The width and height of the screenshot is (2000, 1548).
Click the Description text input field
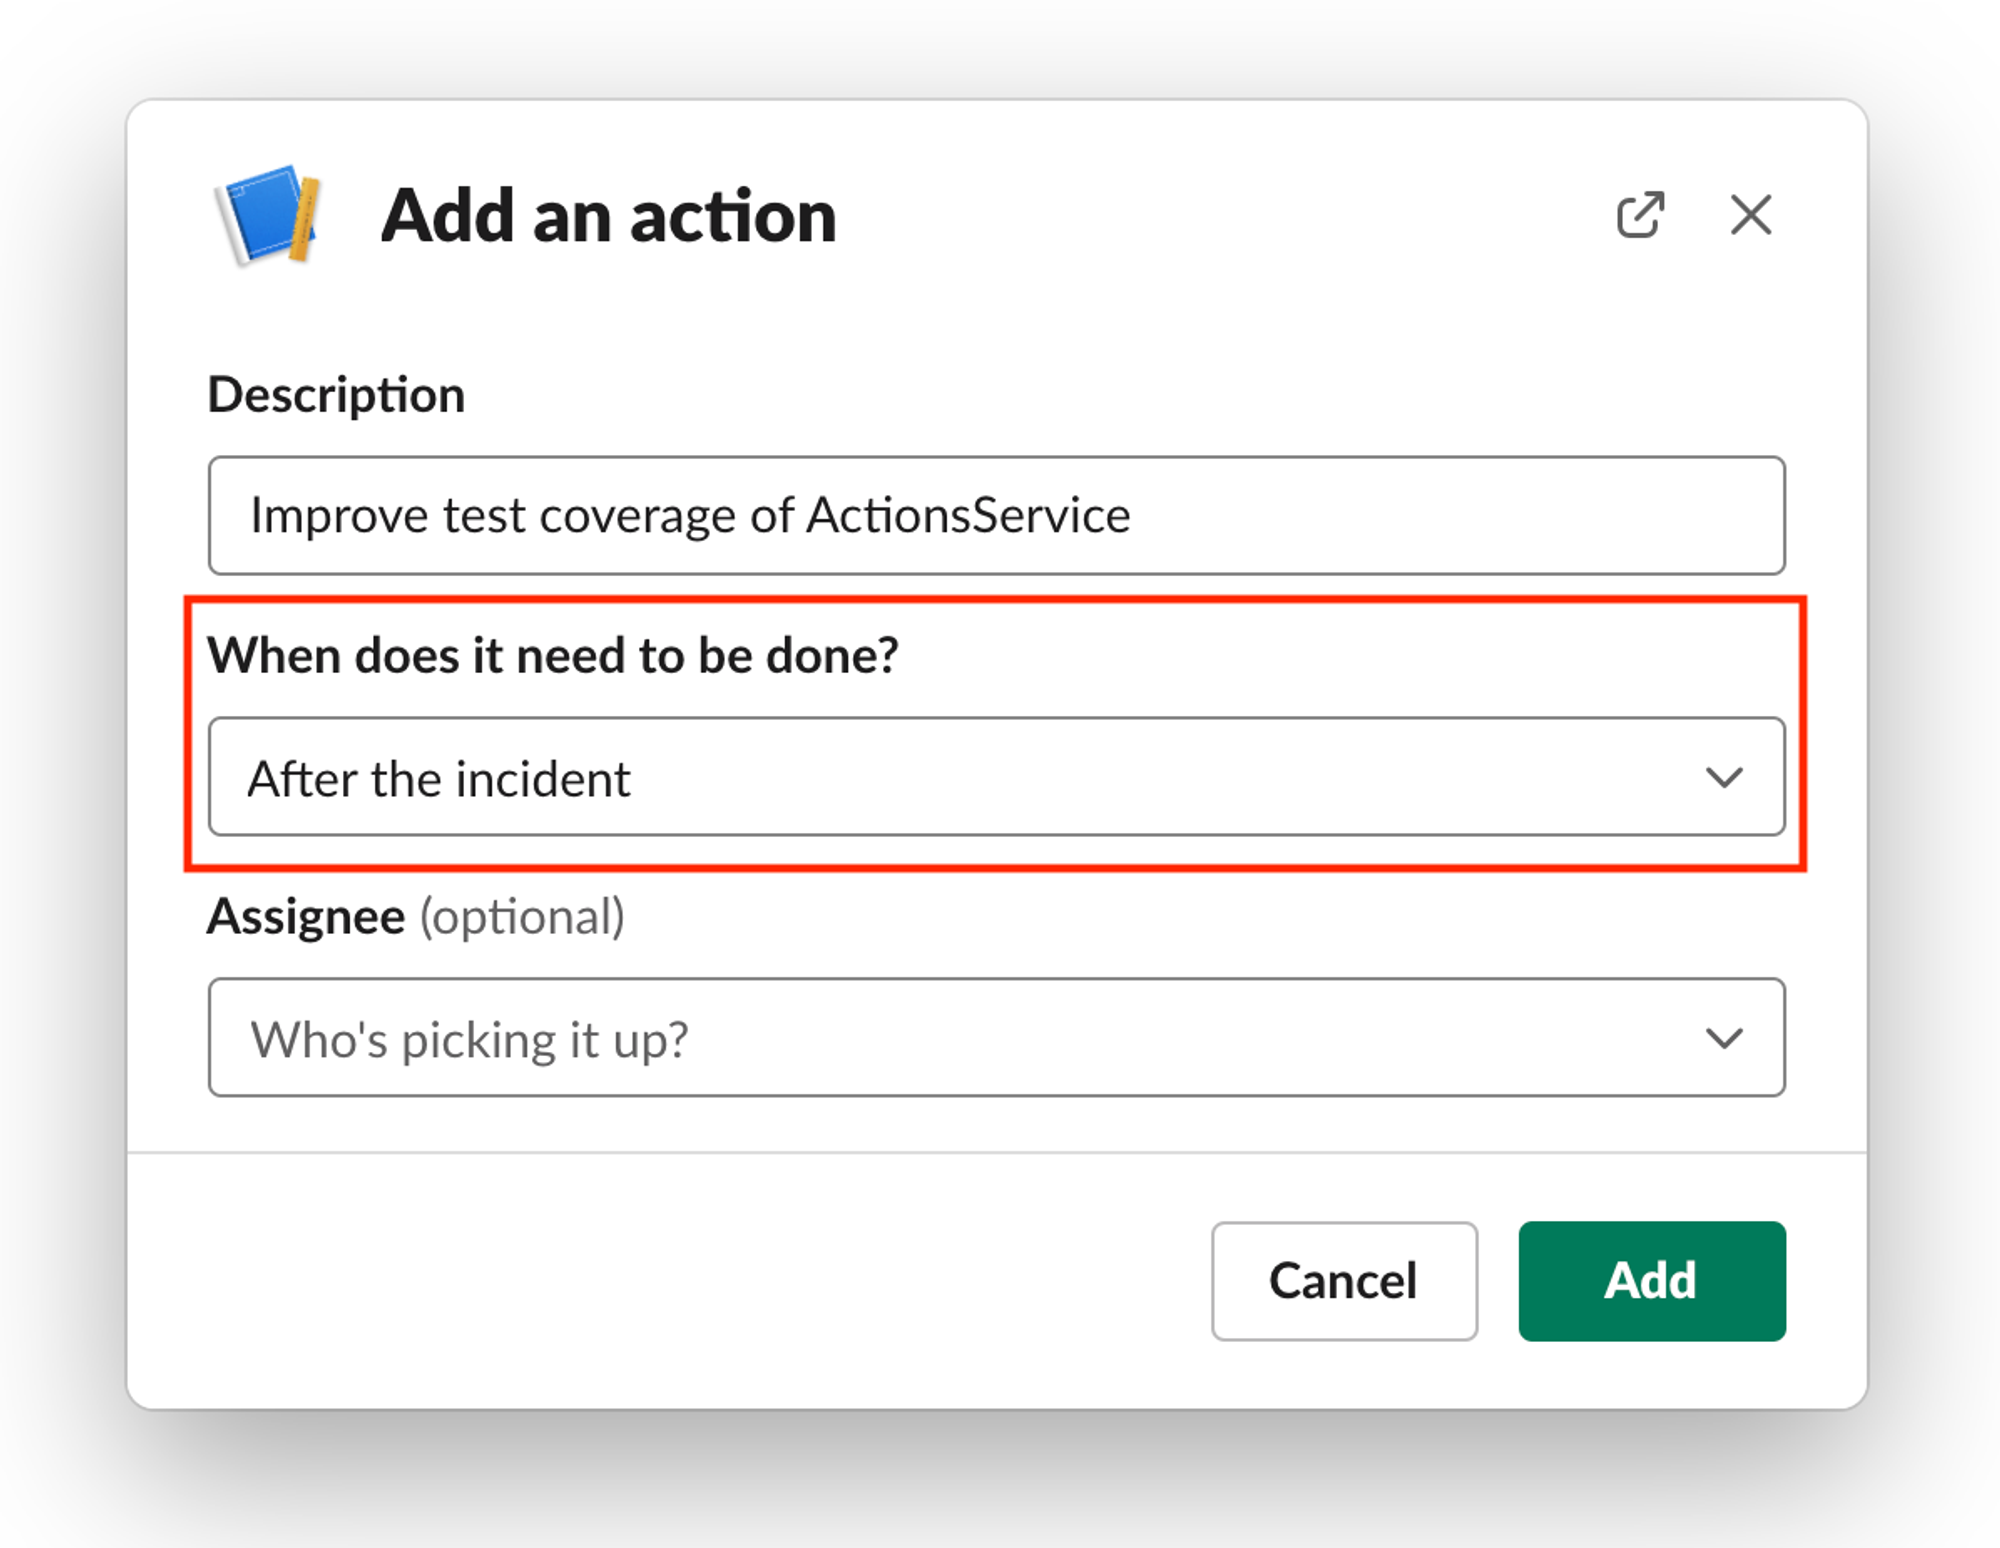click(996, 516)
